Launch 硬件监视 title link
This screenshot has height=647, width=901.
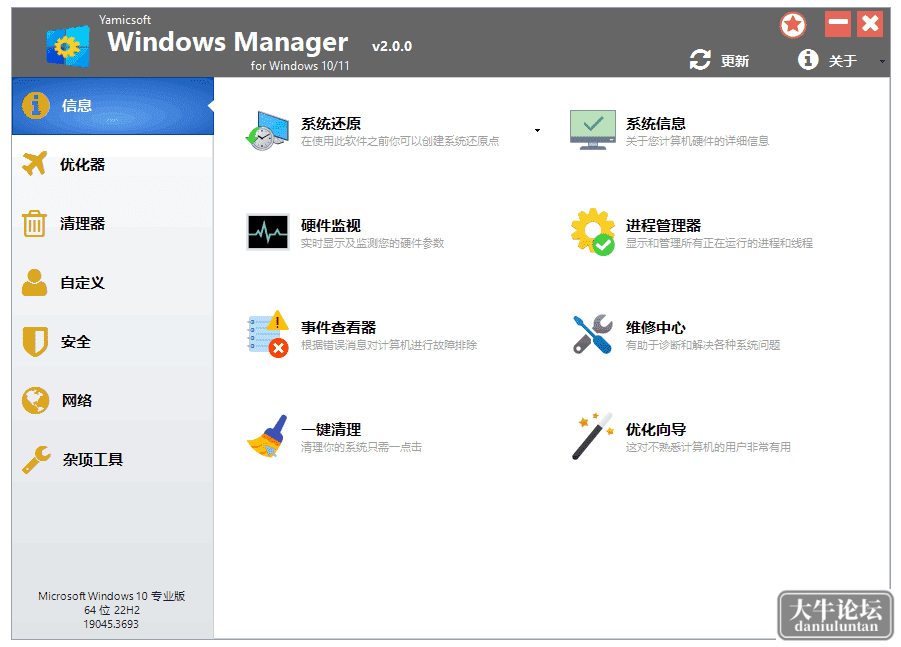pos(331,225)
